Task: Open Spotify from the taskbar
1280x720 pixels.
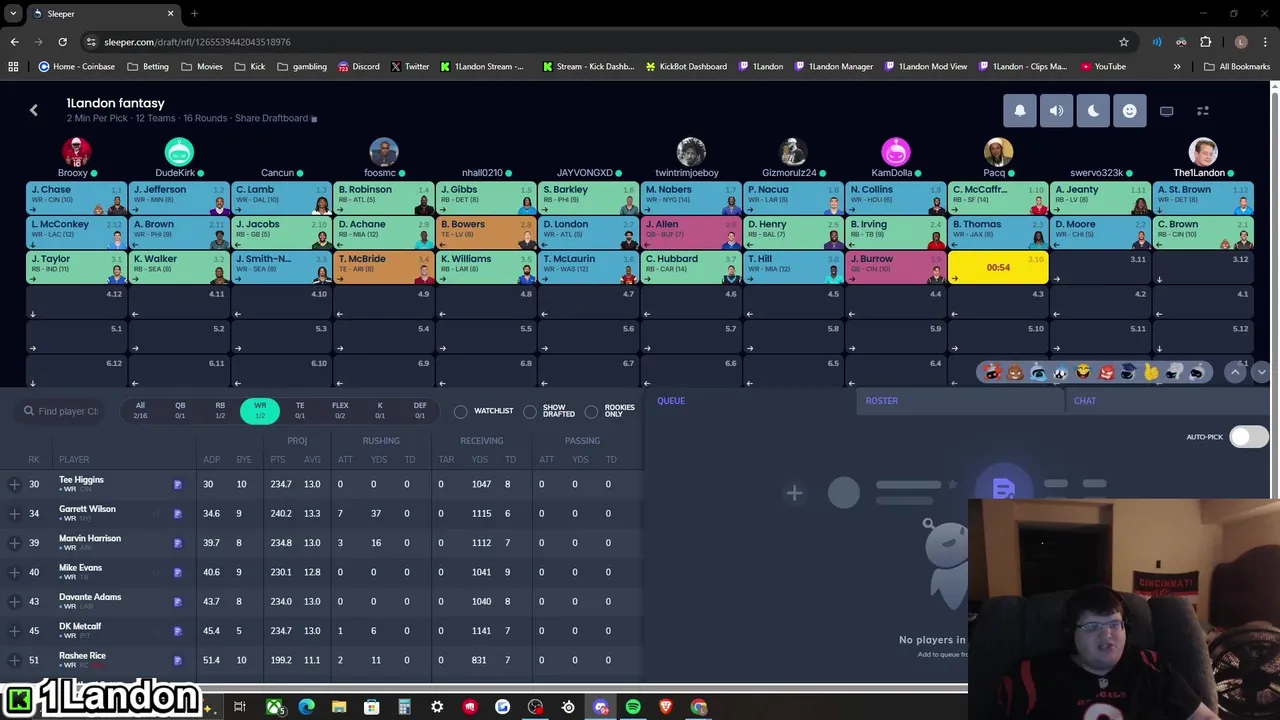Action: (x=633, y=707)
